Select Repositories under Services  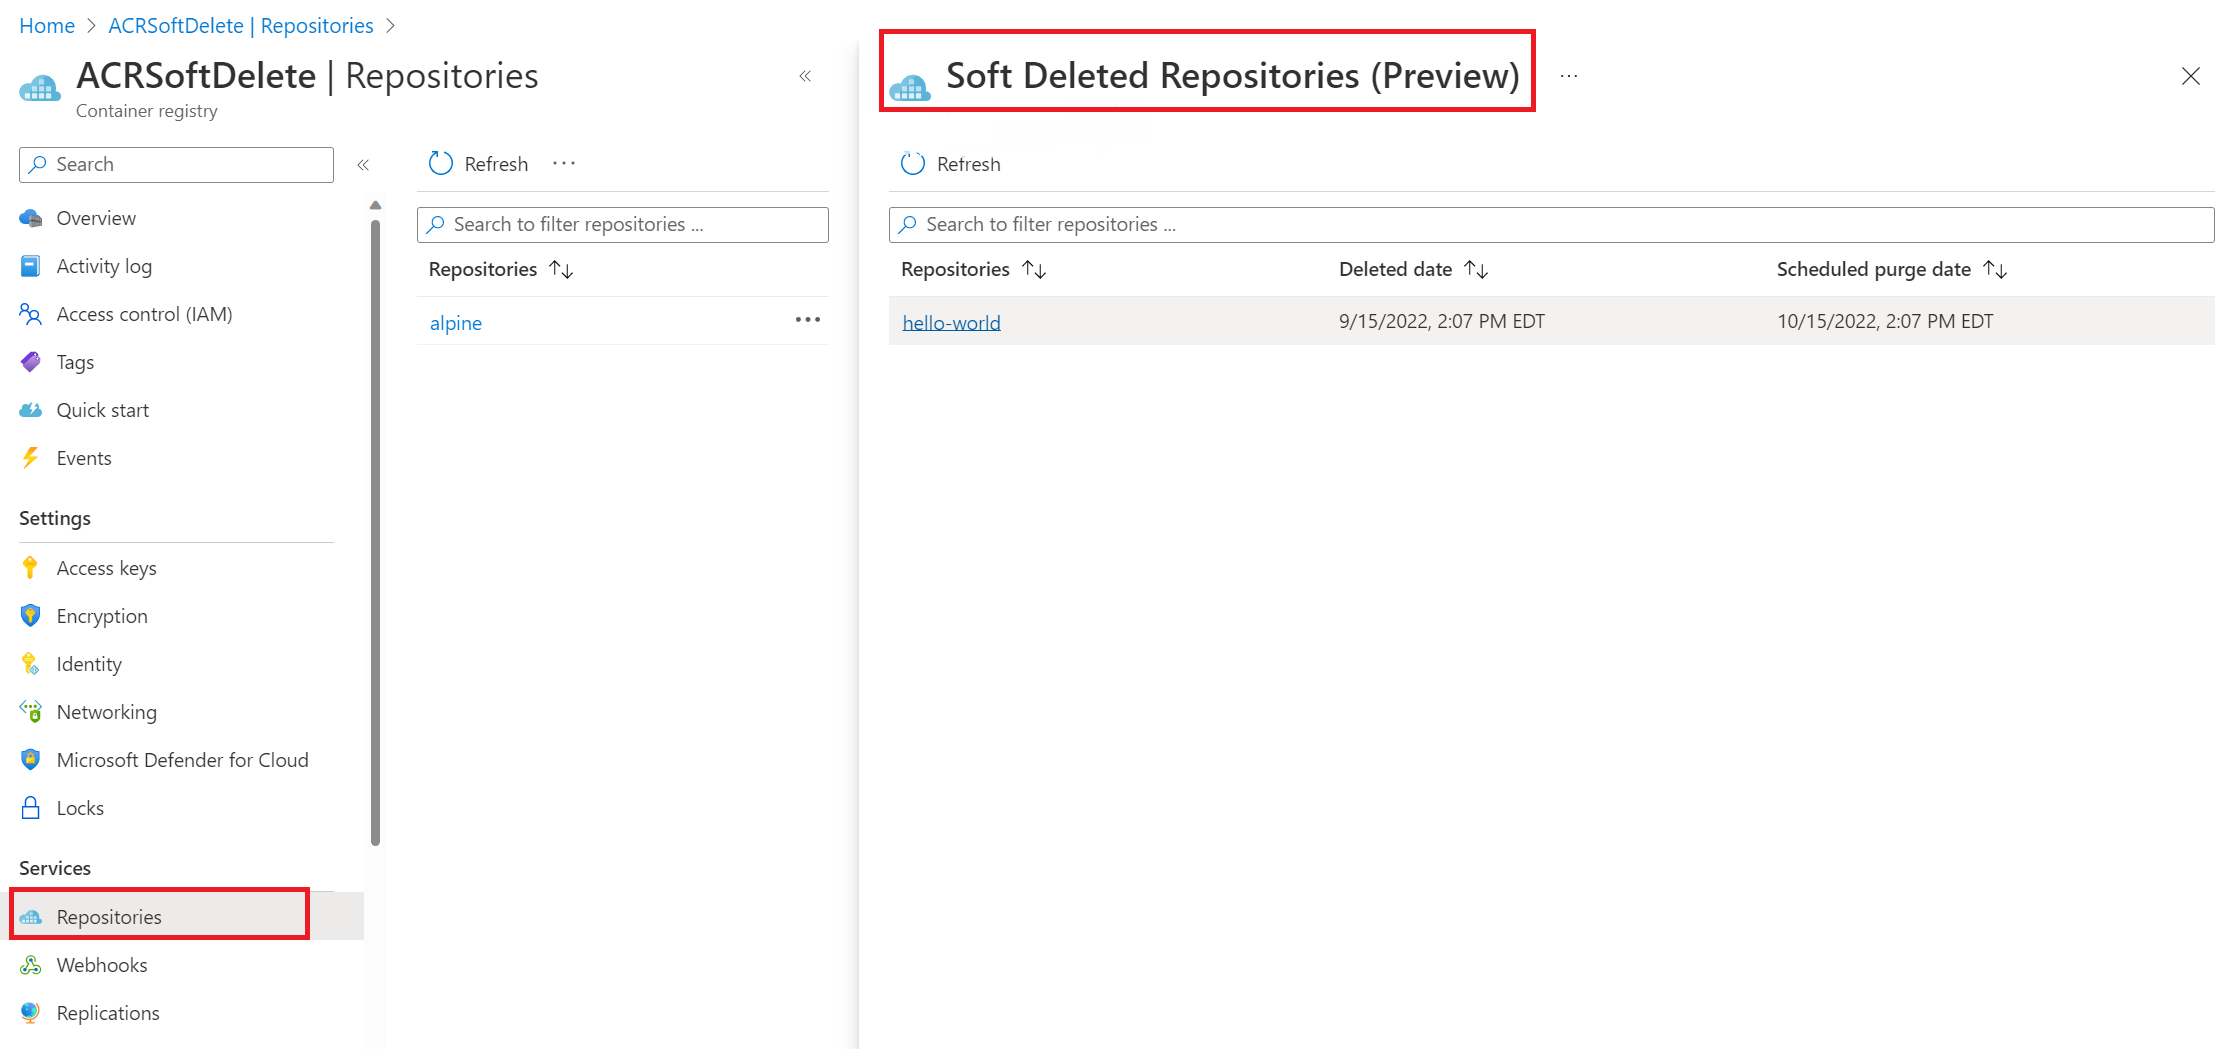click(109, 916)
